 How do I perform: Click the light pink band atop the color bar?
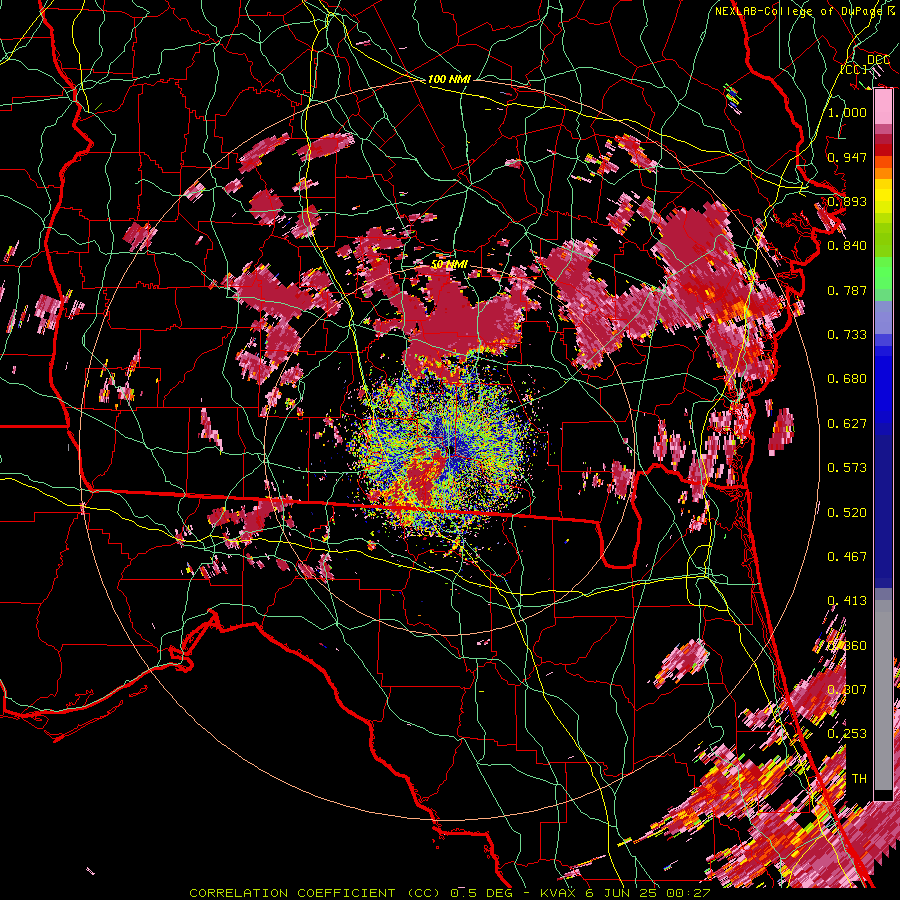click(883, 107)
